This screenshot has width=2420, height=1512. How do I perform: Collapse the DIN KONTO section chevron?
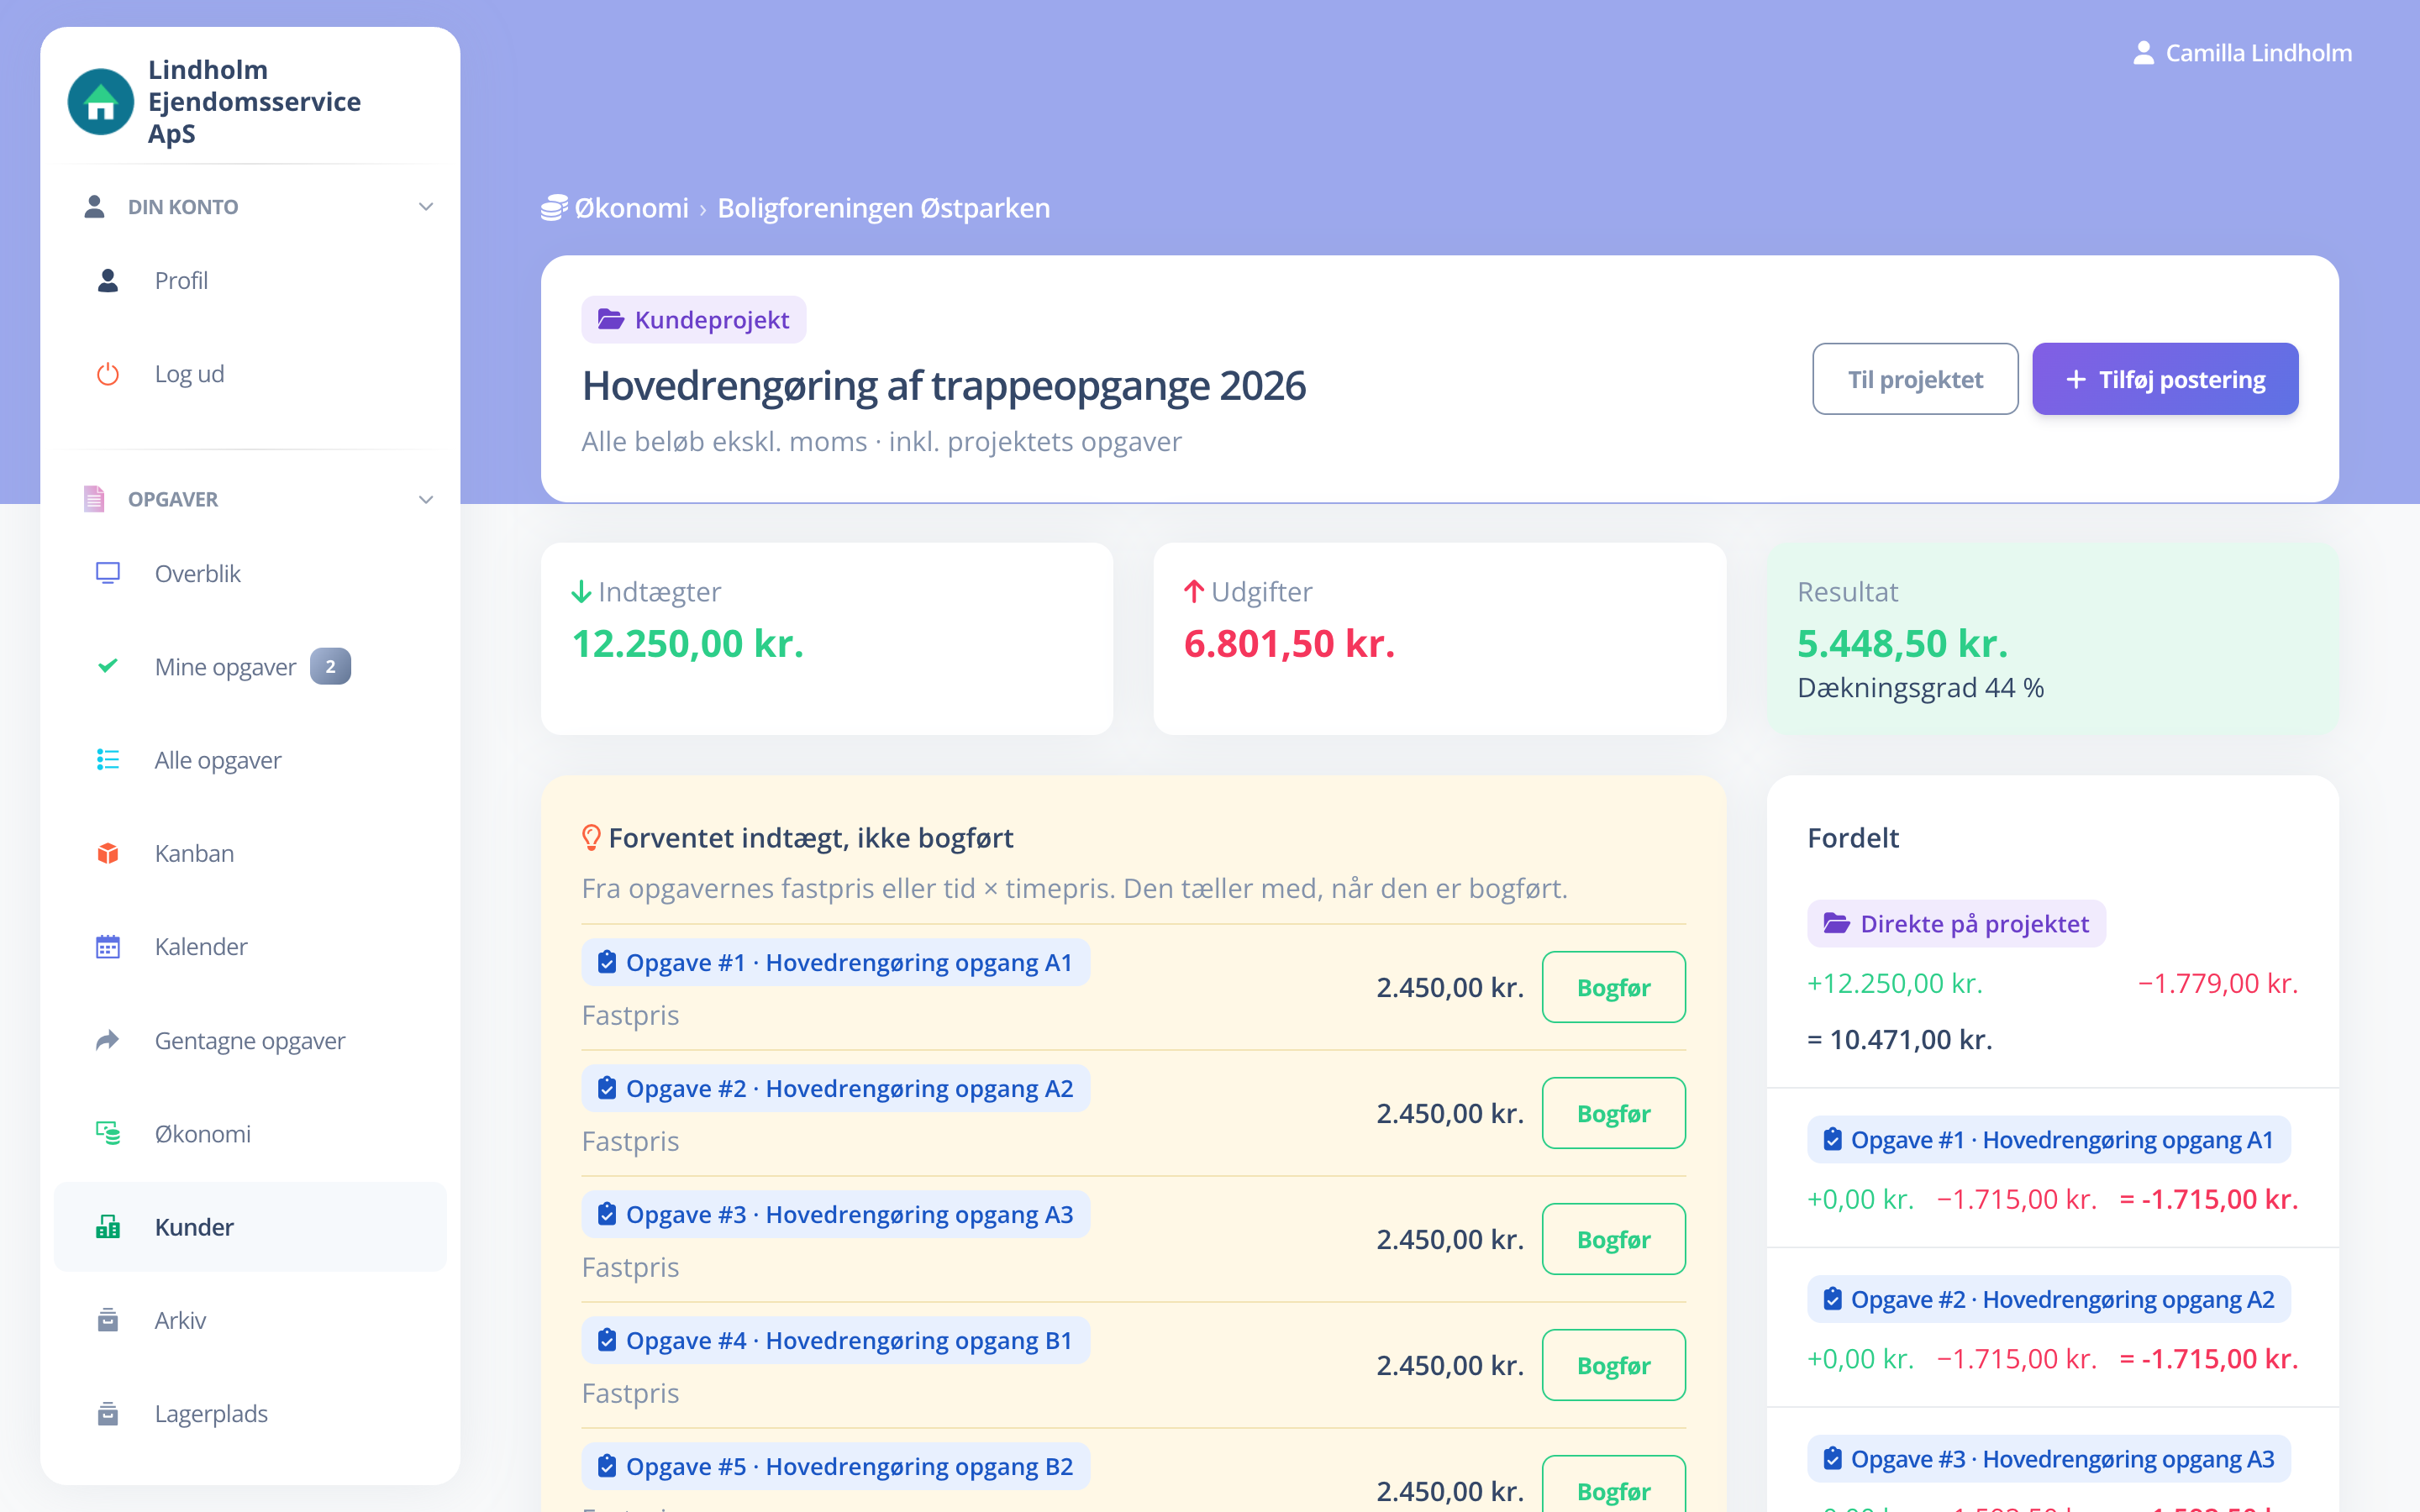[x=426, y=207]
